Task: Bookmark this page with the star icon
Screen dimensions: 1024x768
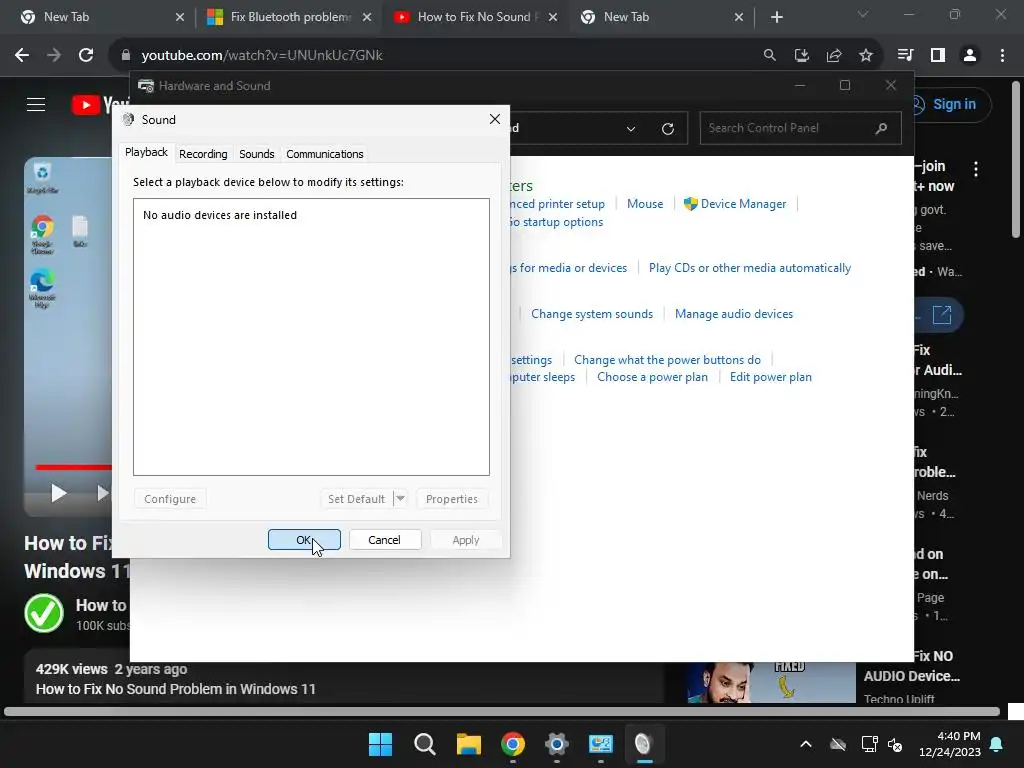Action: click(x=866, y=56)
